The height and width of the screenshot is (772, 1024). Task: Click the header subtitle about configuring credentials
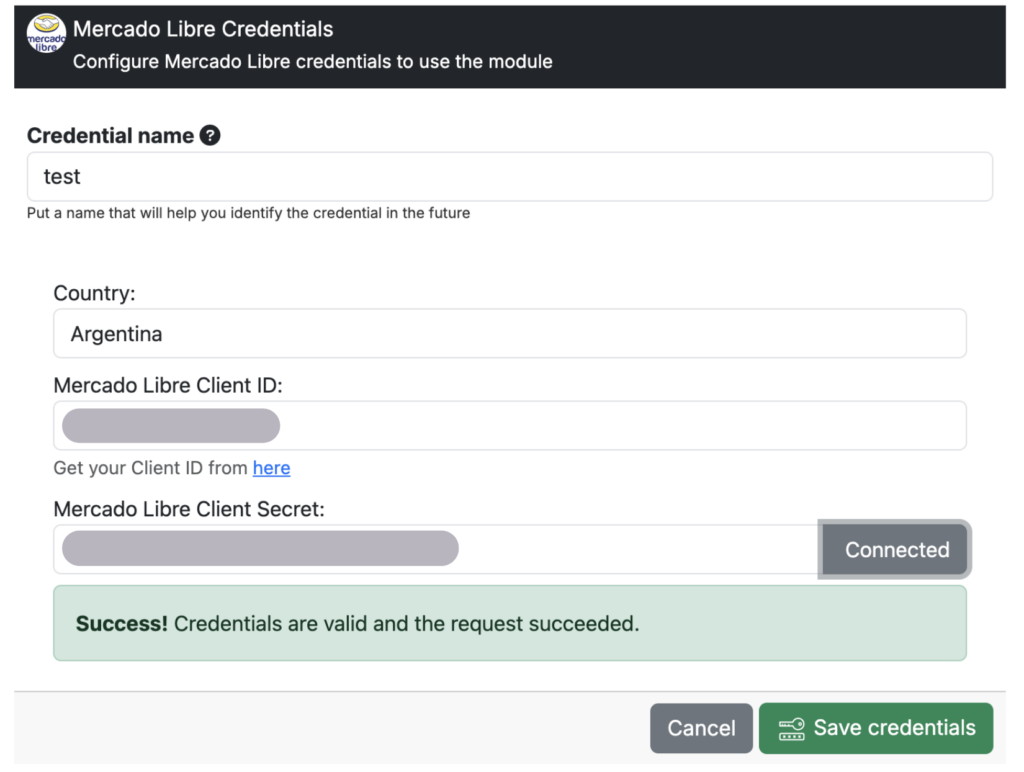(312, 62)
